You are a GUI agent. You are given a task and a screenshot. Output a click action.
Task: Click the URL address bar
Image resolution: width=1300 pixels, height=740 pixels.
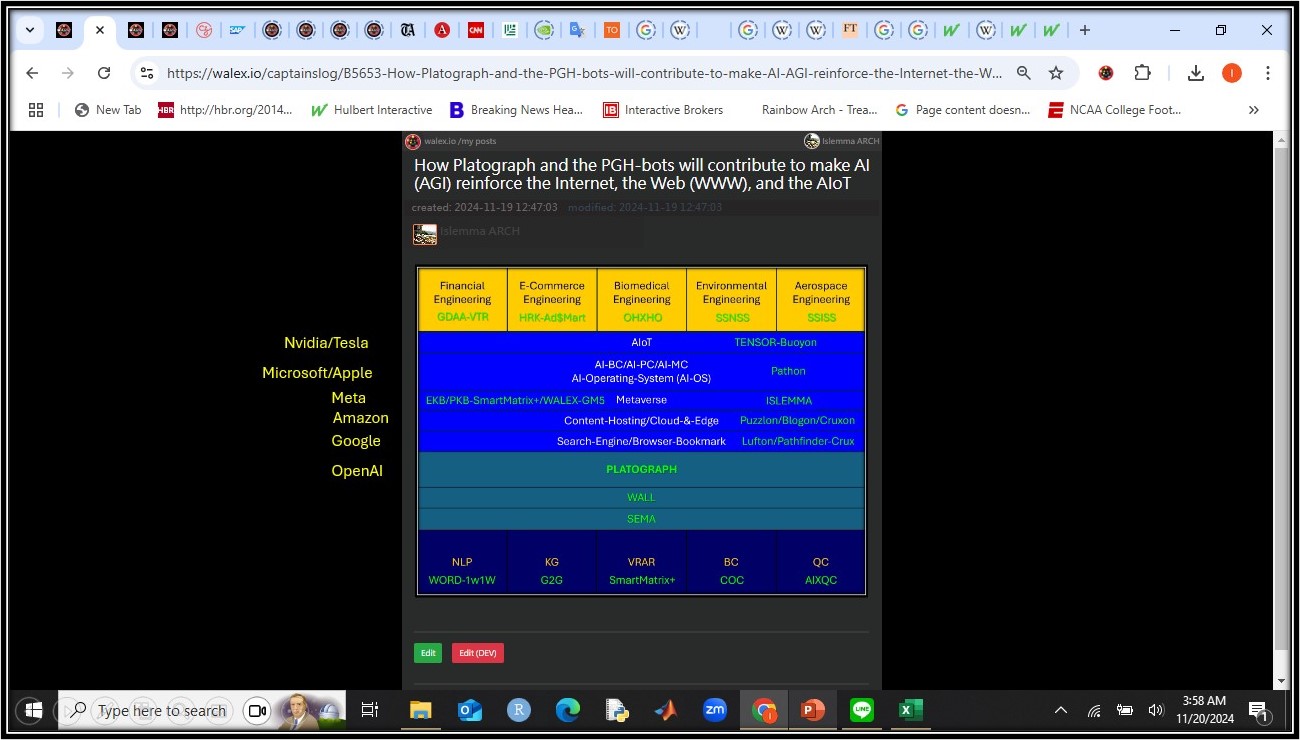[x=580, y=73]
